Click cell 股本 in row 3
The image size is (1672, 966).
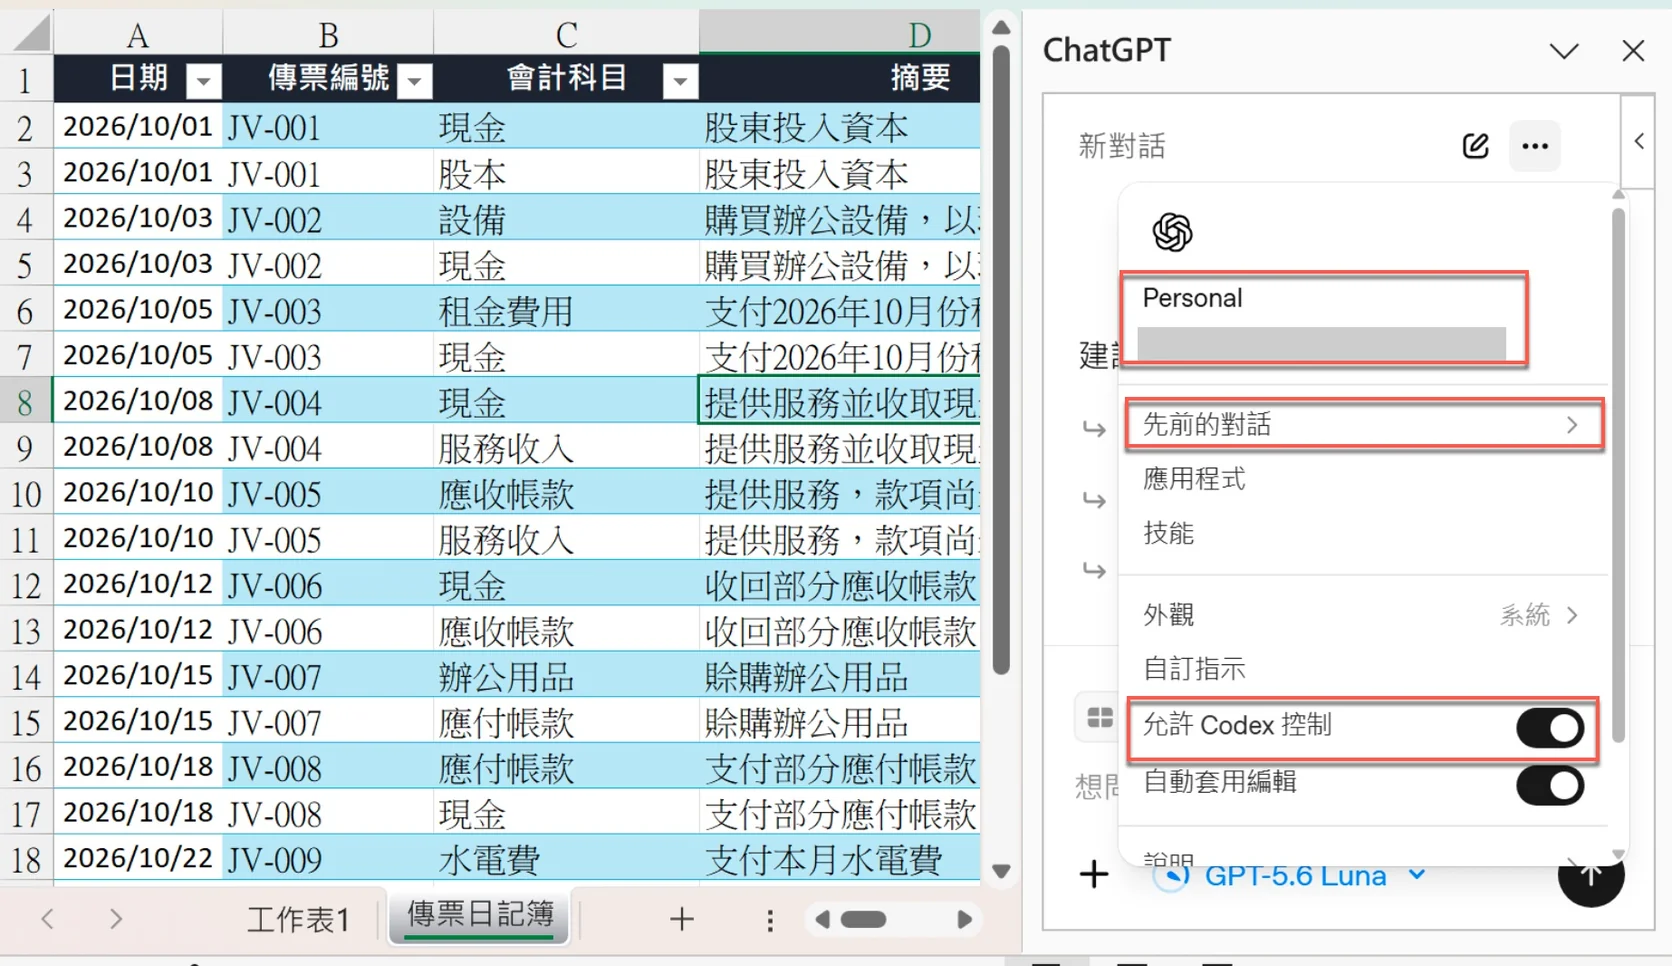(x=566, y=173)
